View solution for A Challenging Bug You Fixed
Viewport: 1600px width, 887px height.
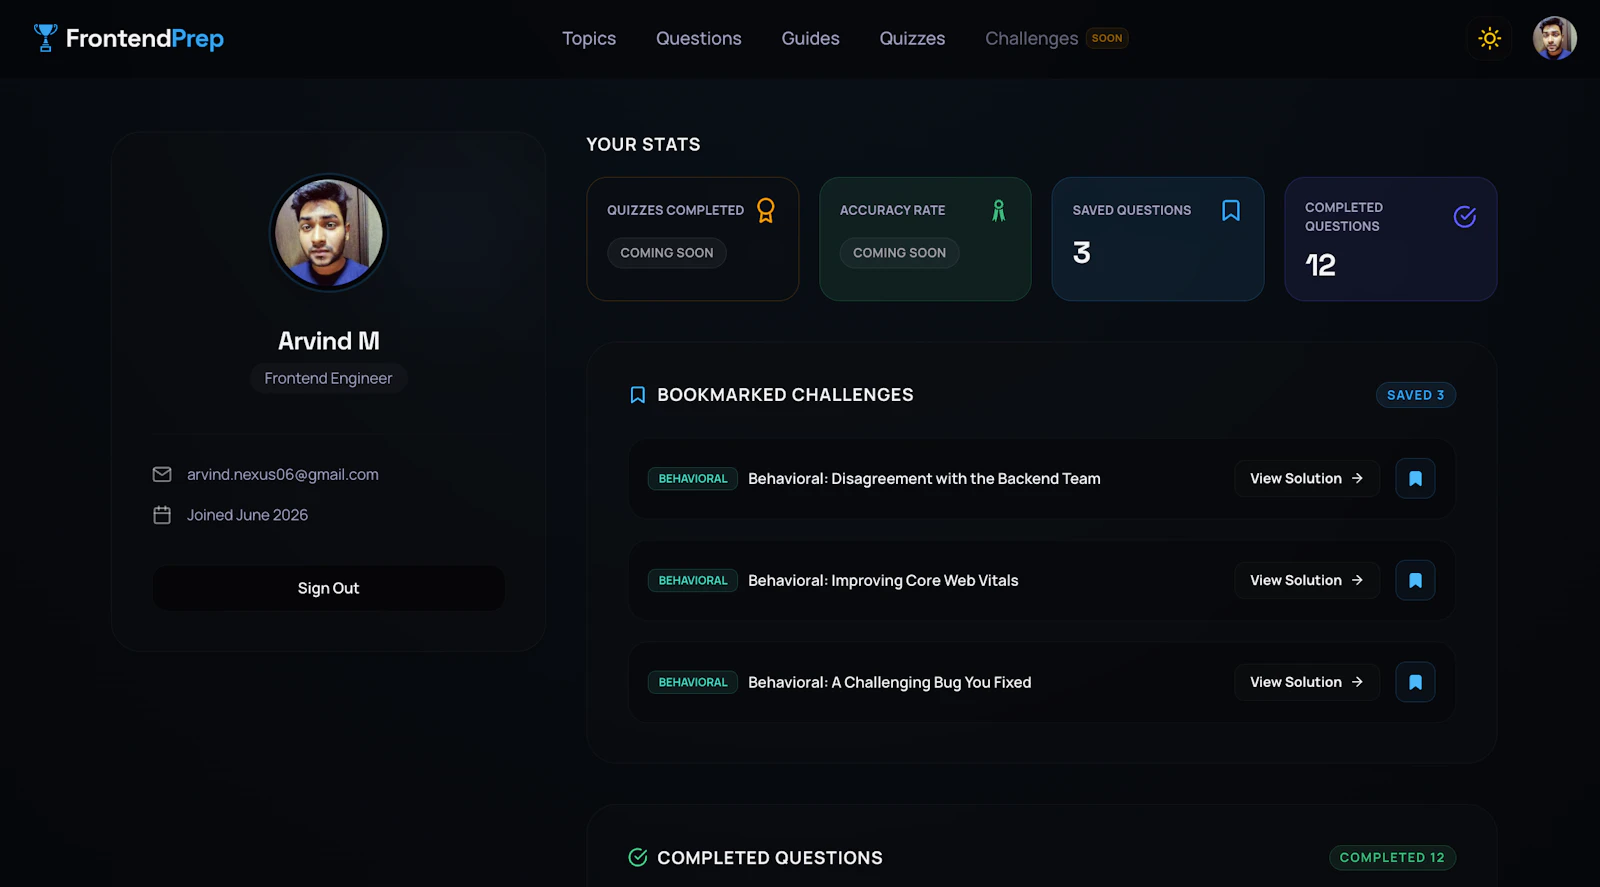point(1307,682)
